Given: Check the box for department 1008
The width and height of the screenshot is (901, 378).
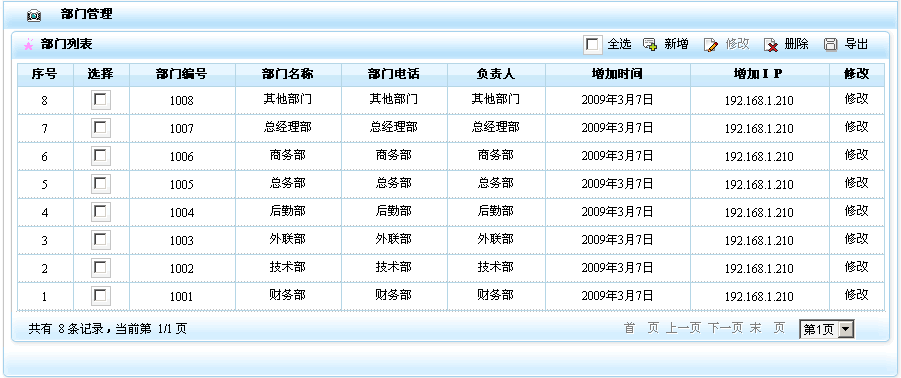Looking at the screenshot, I should (x=101, y=100).
